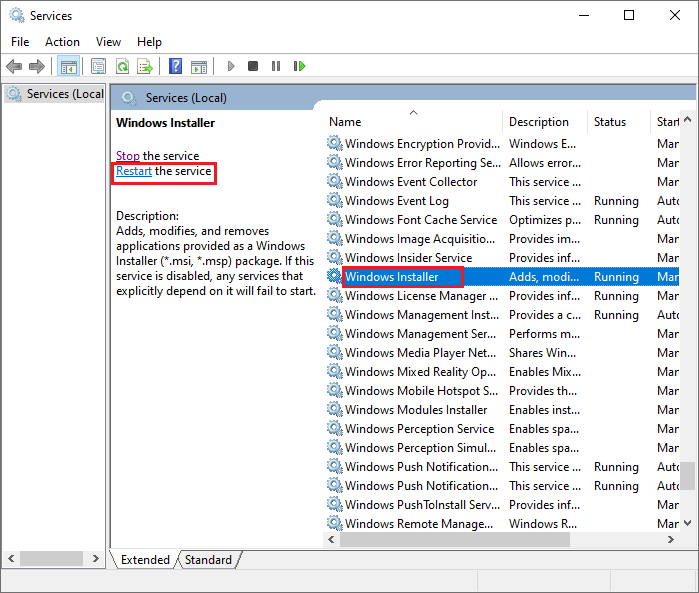
Task: Select Windows Perception Simulation service
Action: tap(502, 447)
